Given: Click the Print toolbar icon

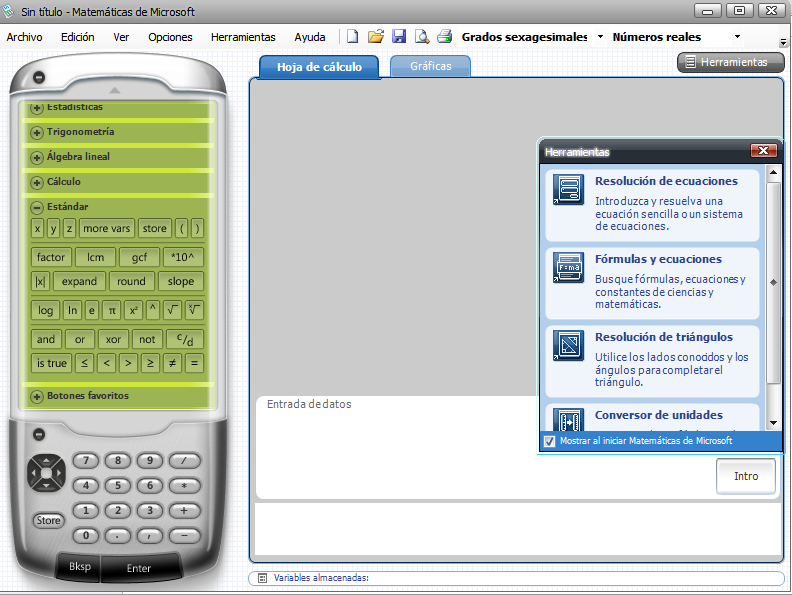Looking at the screenshot, I should pos(444,36).
